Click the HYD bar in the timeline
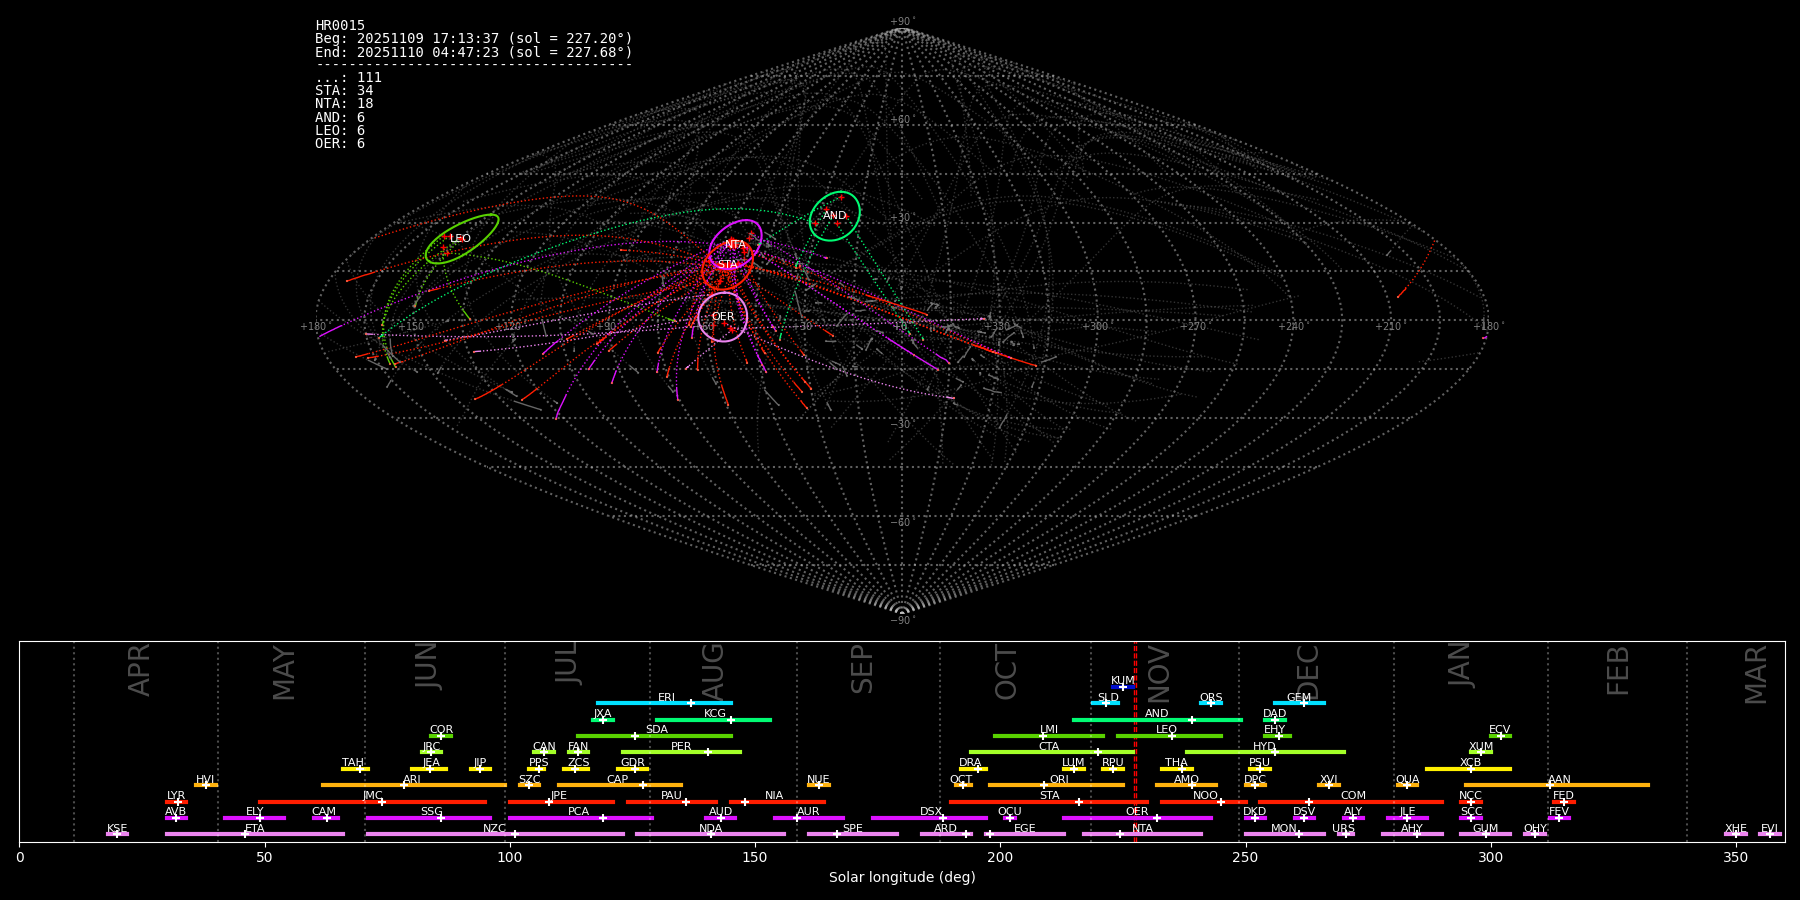This screenshot has width=1800, height=900. pyautogui.click(x=1265, y=752)
